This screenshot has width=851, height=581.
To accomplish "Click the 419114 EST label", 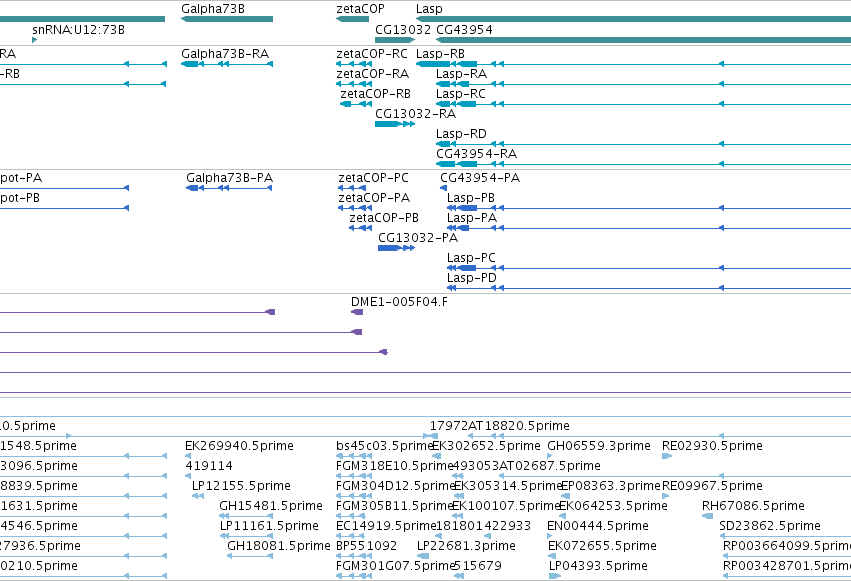I will point(209,466).
